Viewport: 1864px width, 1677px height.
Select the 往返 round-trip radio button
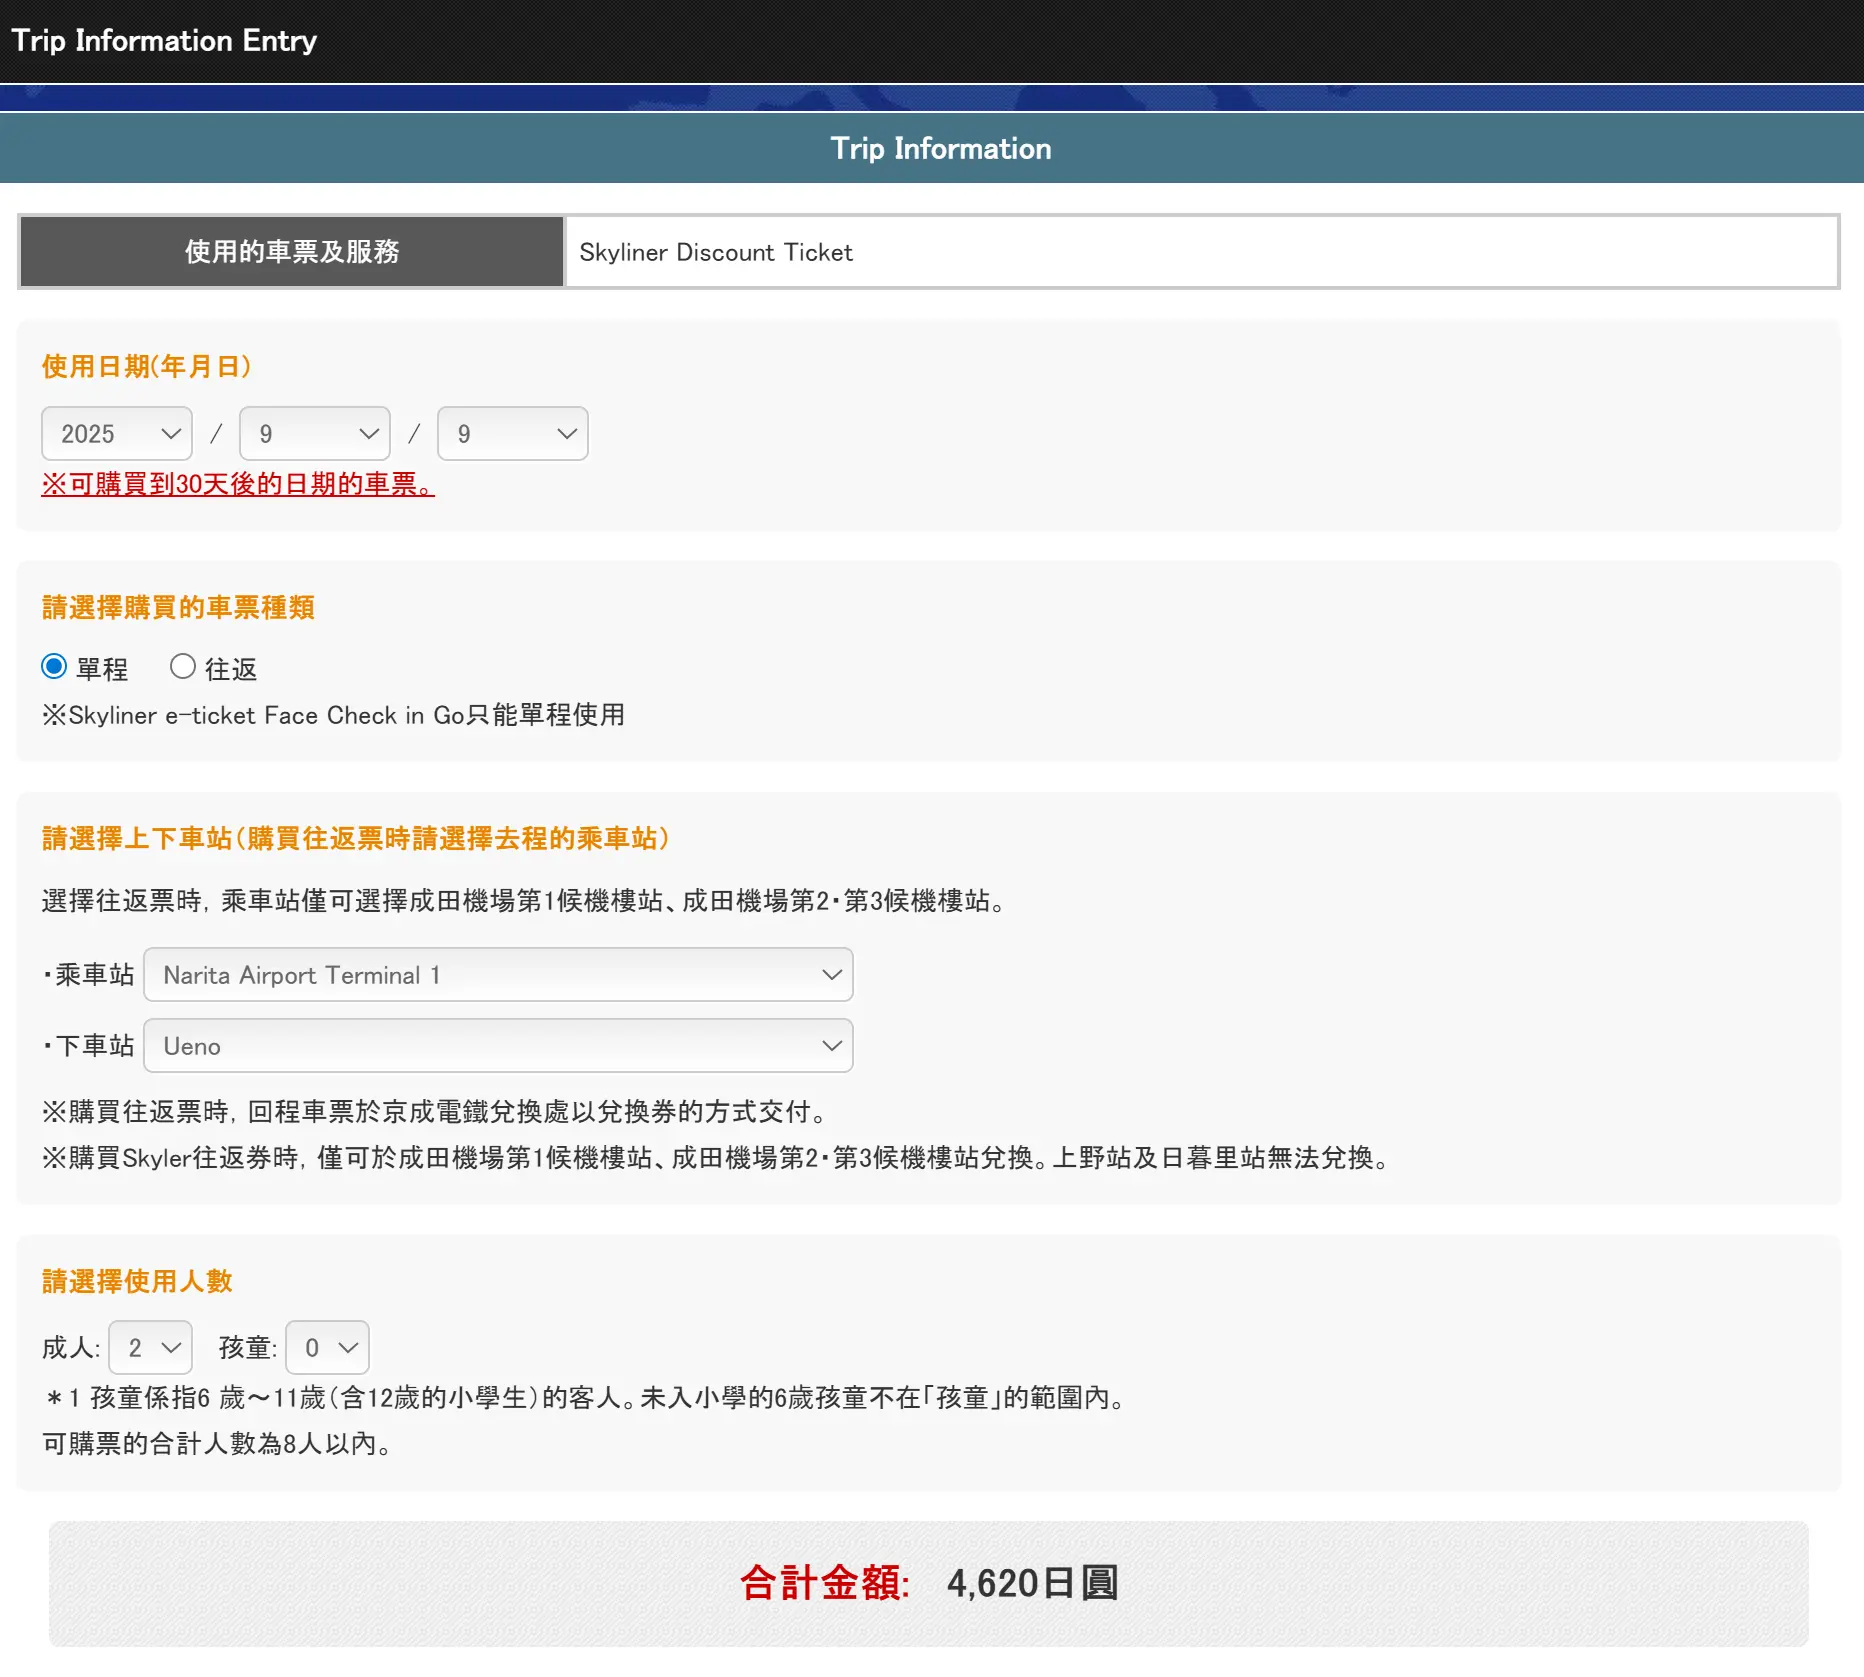[x=182, y=667]
